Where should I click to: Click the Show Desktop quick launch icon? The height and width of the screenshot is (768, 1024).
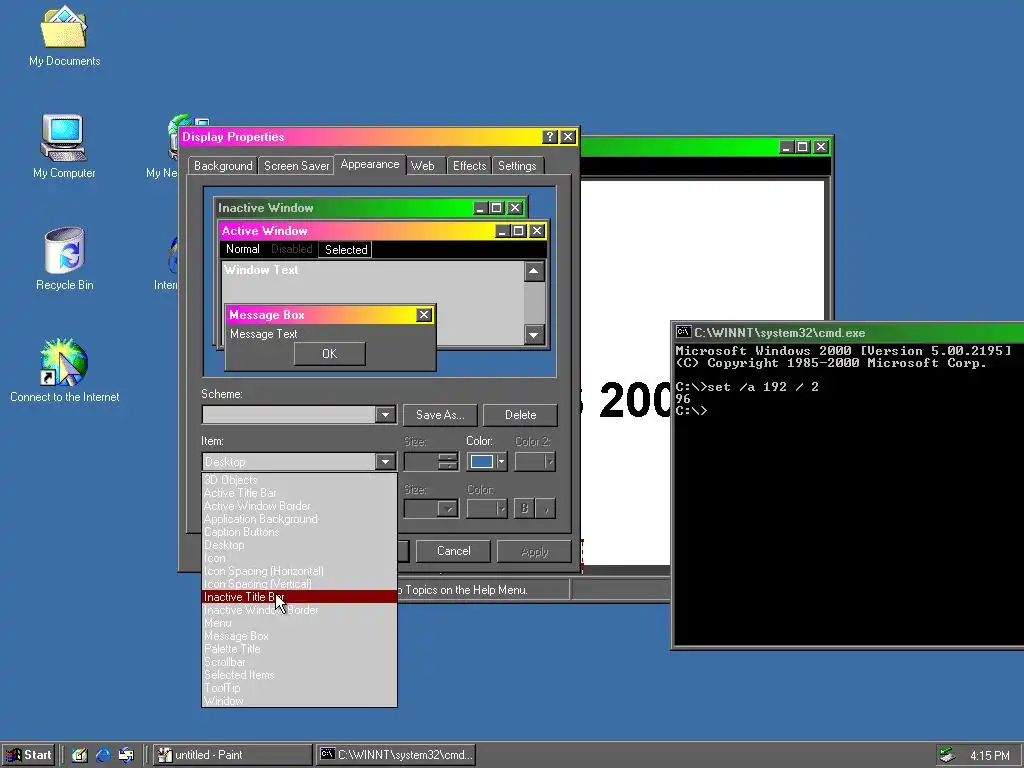tap(80, 755)
